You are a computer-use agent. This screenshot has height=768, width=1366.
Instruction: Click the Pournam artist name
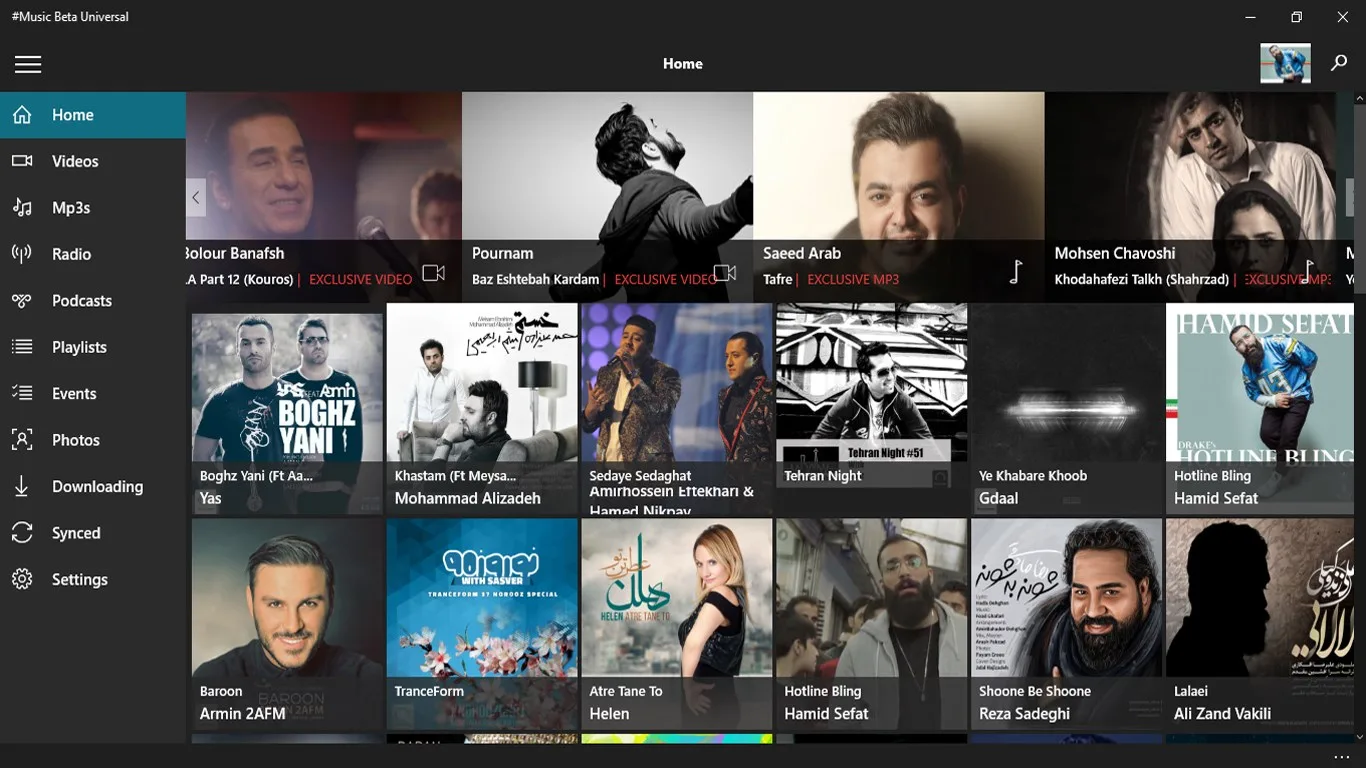point(503,253)
